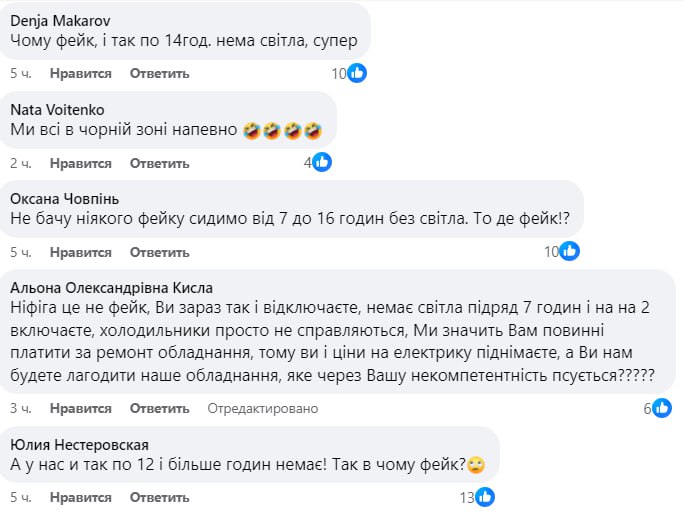
Task: Click the 5 ч. timestamp on Юлия's comment
Action: click(21, 498)
